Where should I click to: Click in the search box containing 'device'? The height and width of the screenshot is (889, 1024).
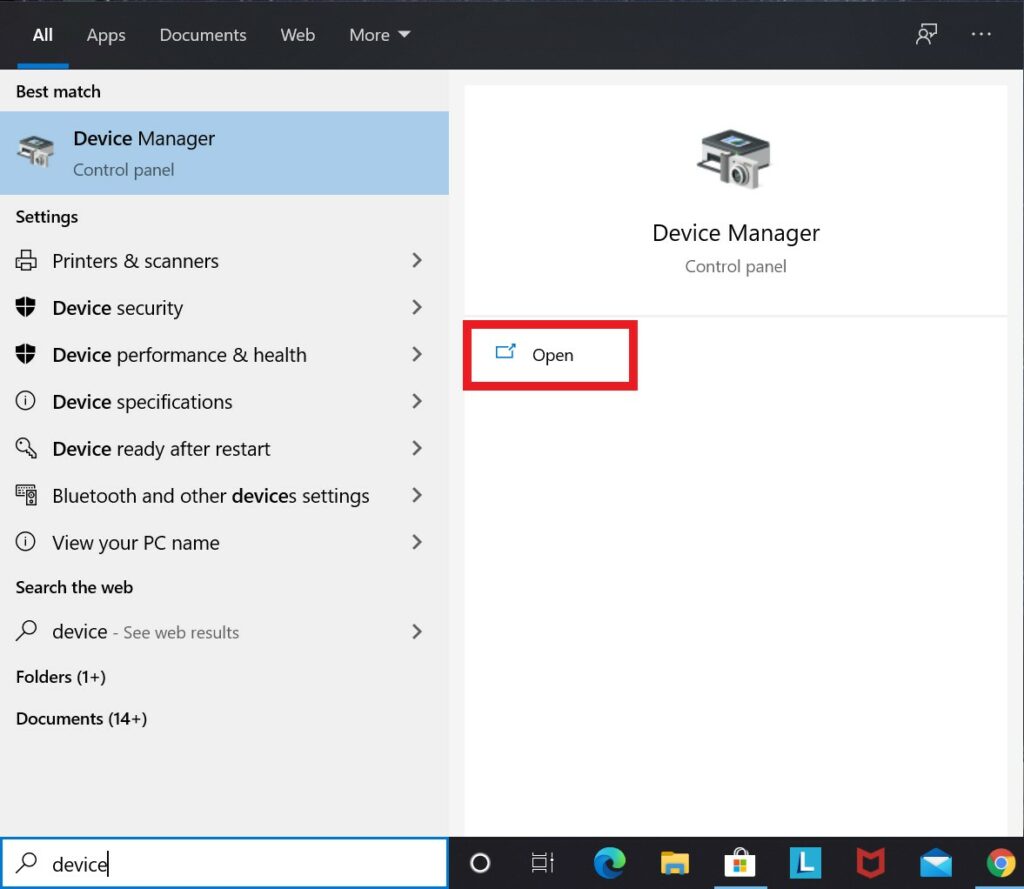tap(224, 863)
